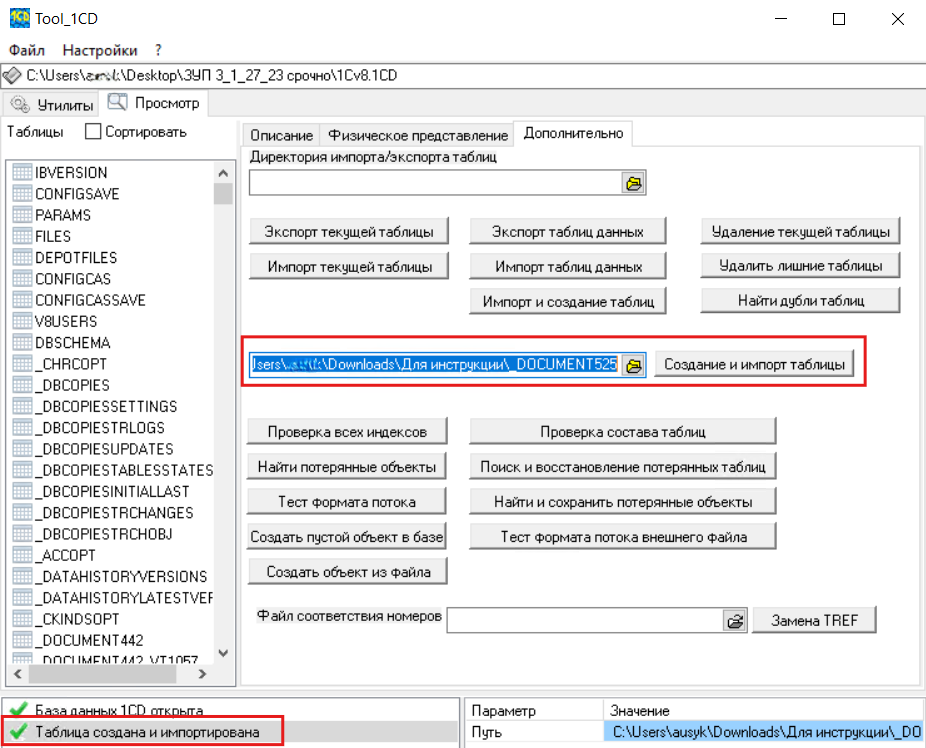Viewport: 926px width, 748px height.
Task: Click the folder icon beside the import/export directory field
Action: pos(634,183)
